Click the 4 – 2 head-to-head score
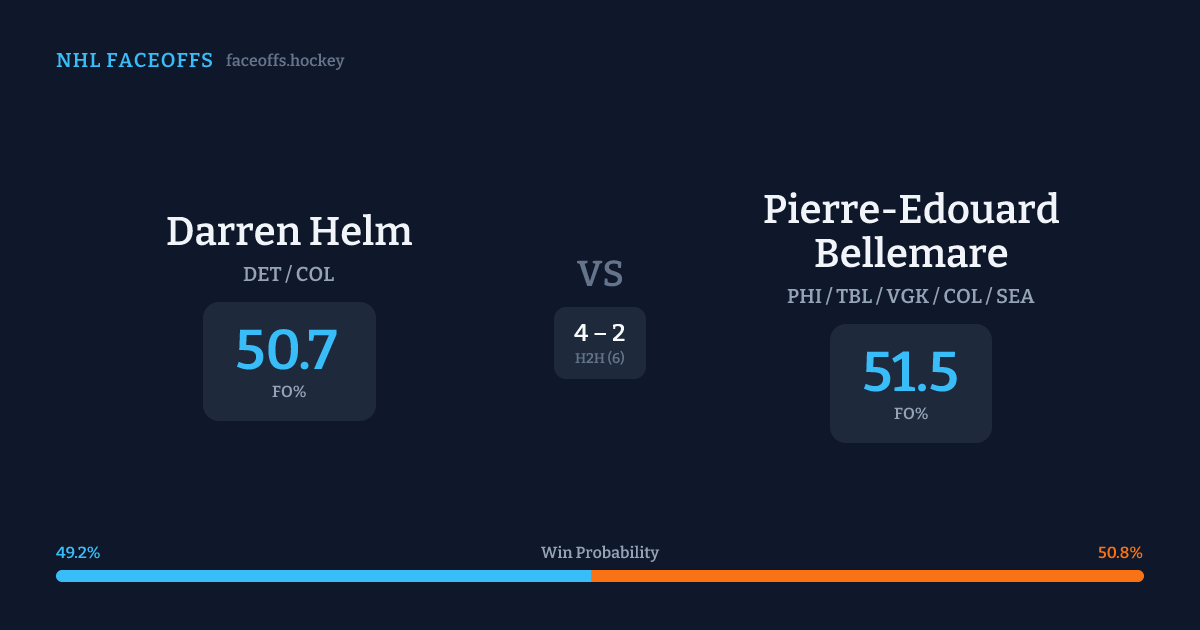 coord(600,334)
